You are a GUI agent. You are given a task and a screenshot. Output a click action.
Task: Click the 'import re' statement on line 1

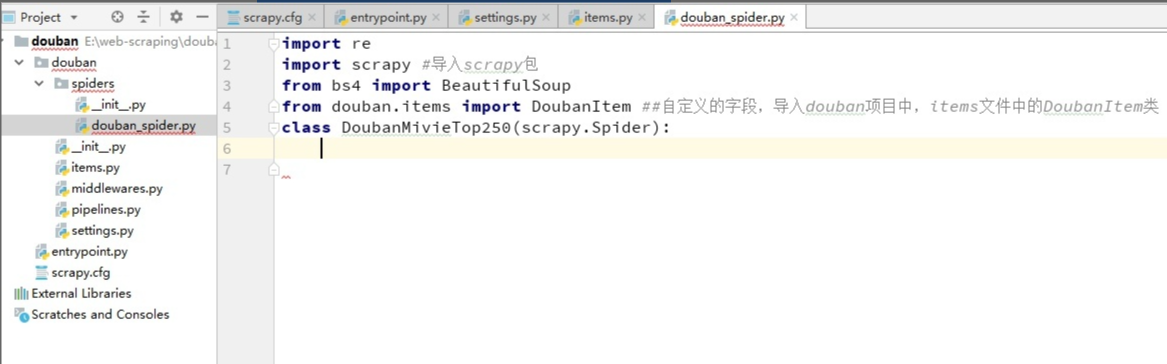pyautogui.click(x=326, y=44)
